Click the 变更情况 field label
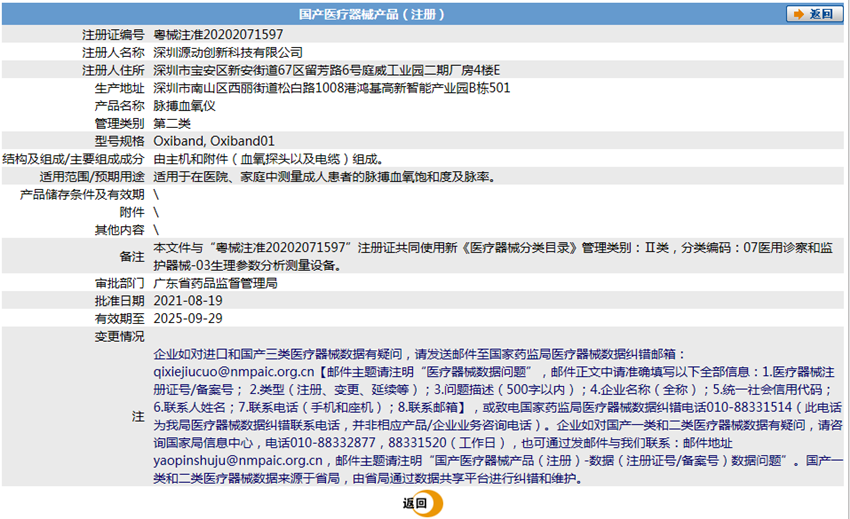850x519 pixels. (120, 336)
